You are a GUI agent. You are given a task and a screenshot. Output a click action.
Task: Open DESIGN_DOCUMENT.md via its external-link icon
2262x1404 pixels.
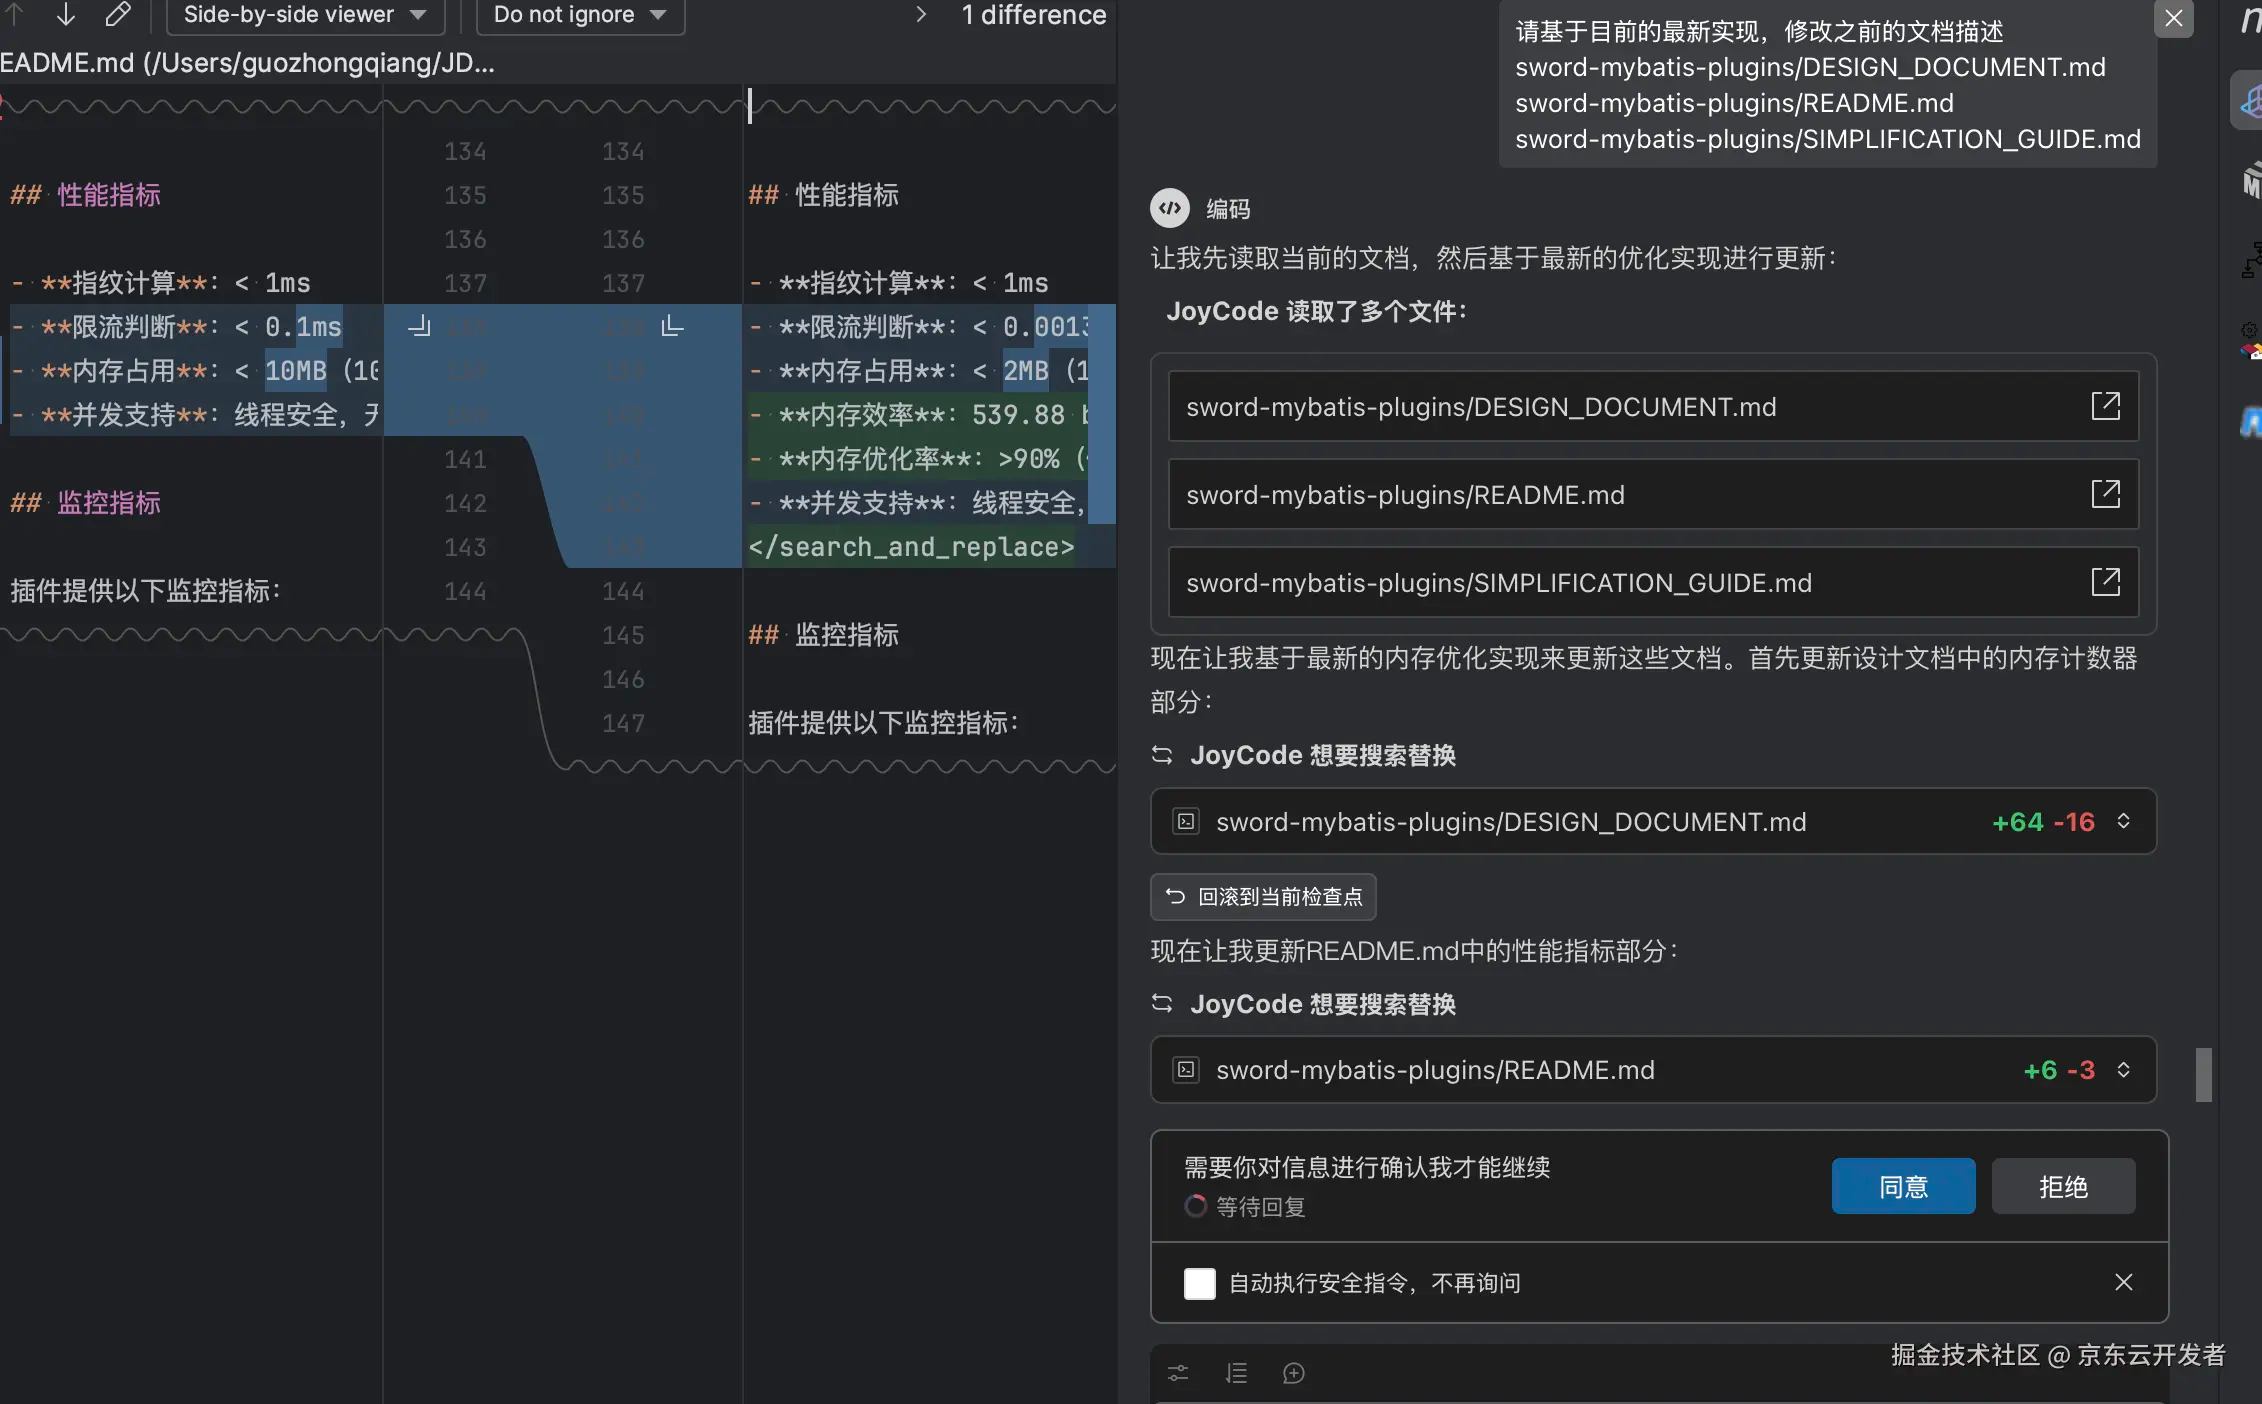(2107, 406)
